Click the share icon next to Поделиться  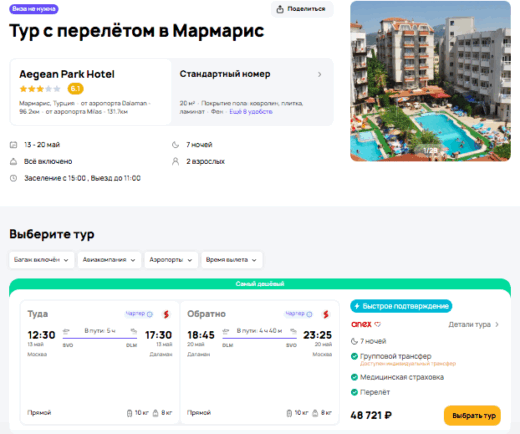tap(280, 9)
